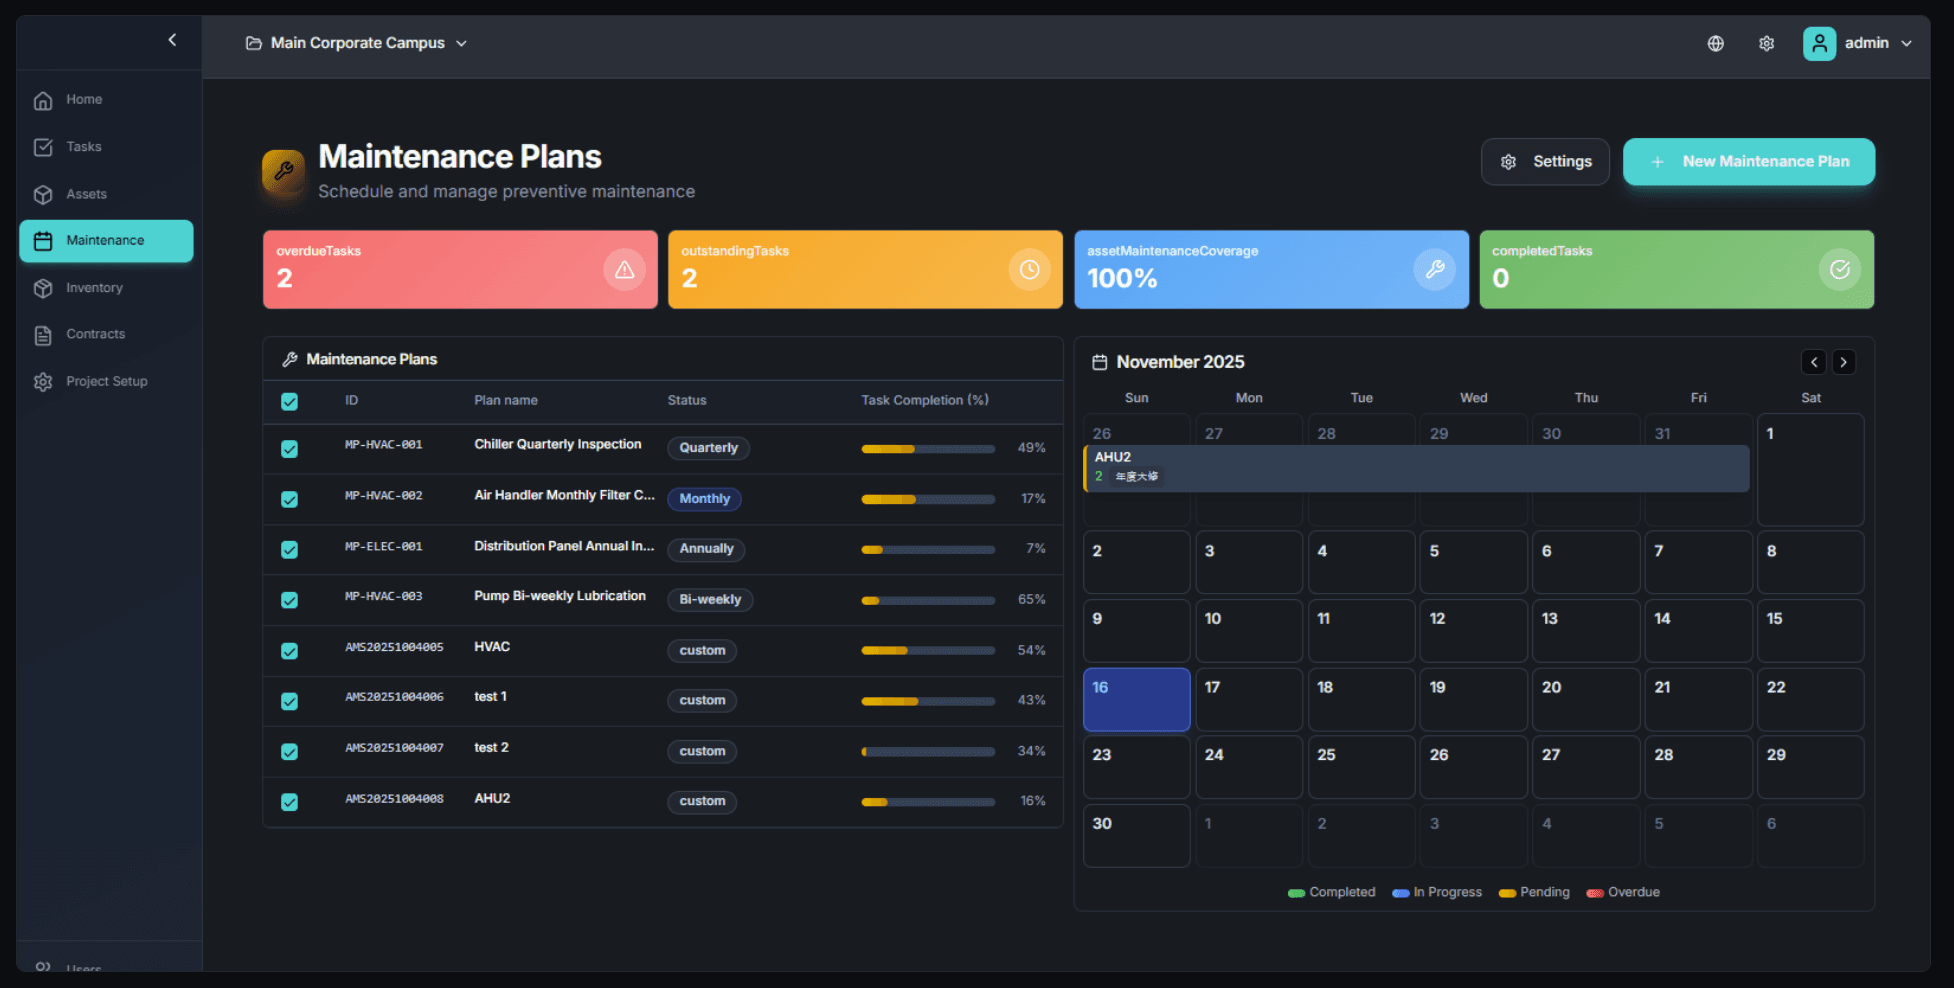This screenshot has width=1954, height=988.
Task: Open the Settings button above the summary cards
Action: pos(1545,161)
